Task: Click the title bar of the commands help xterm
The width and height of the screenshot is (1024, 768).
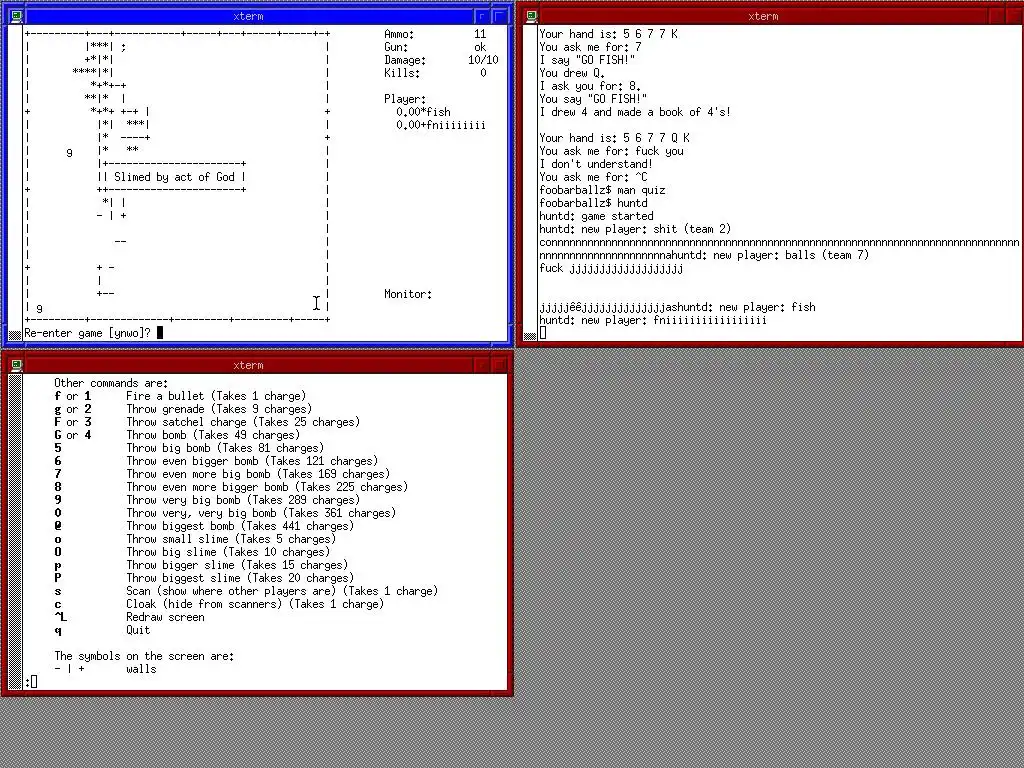Action: [x=249, y=365]
